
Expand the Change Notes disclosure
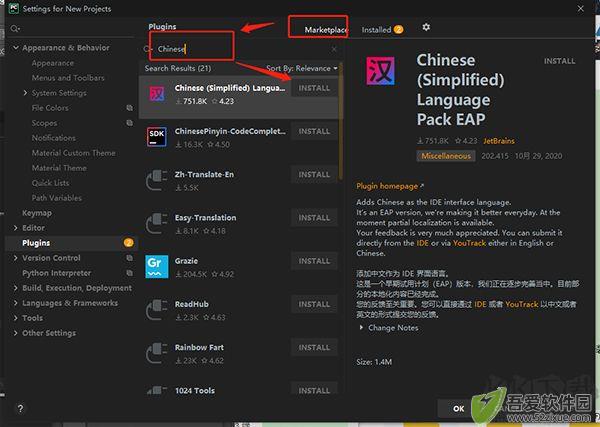[x=361, y=328]
